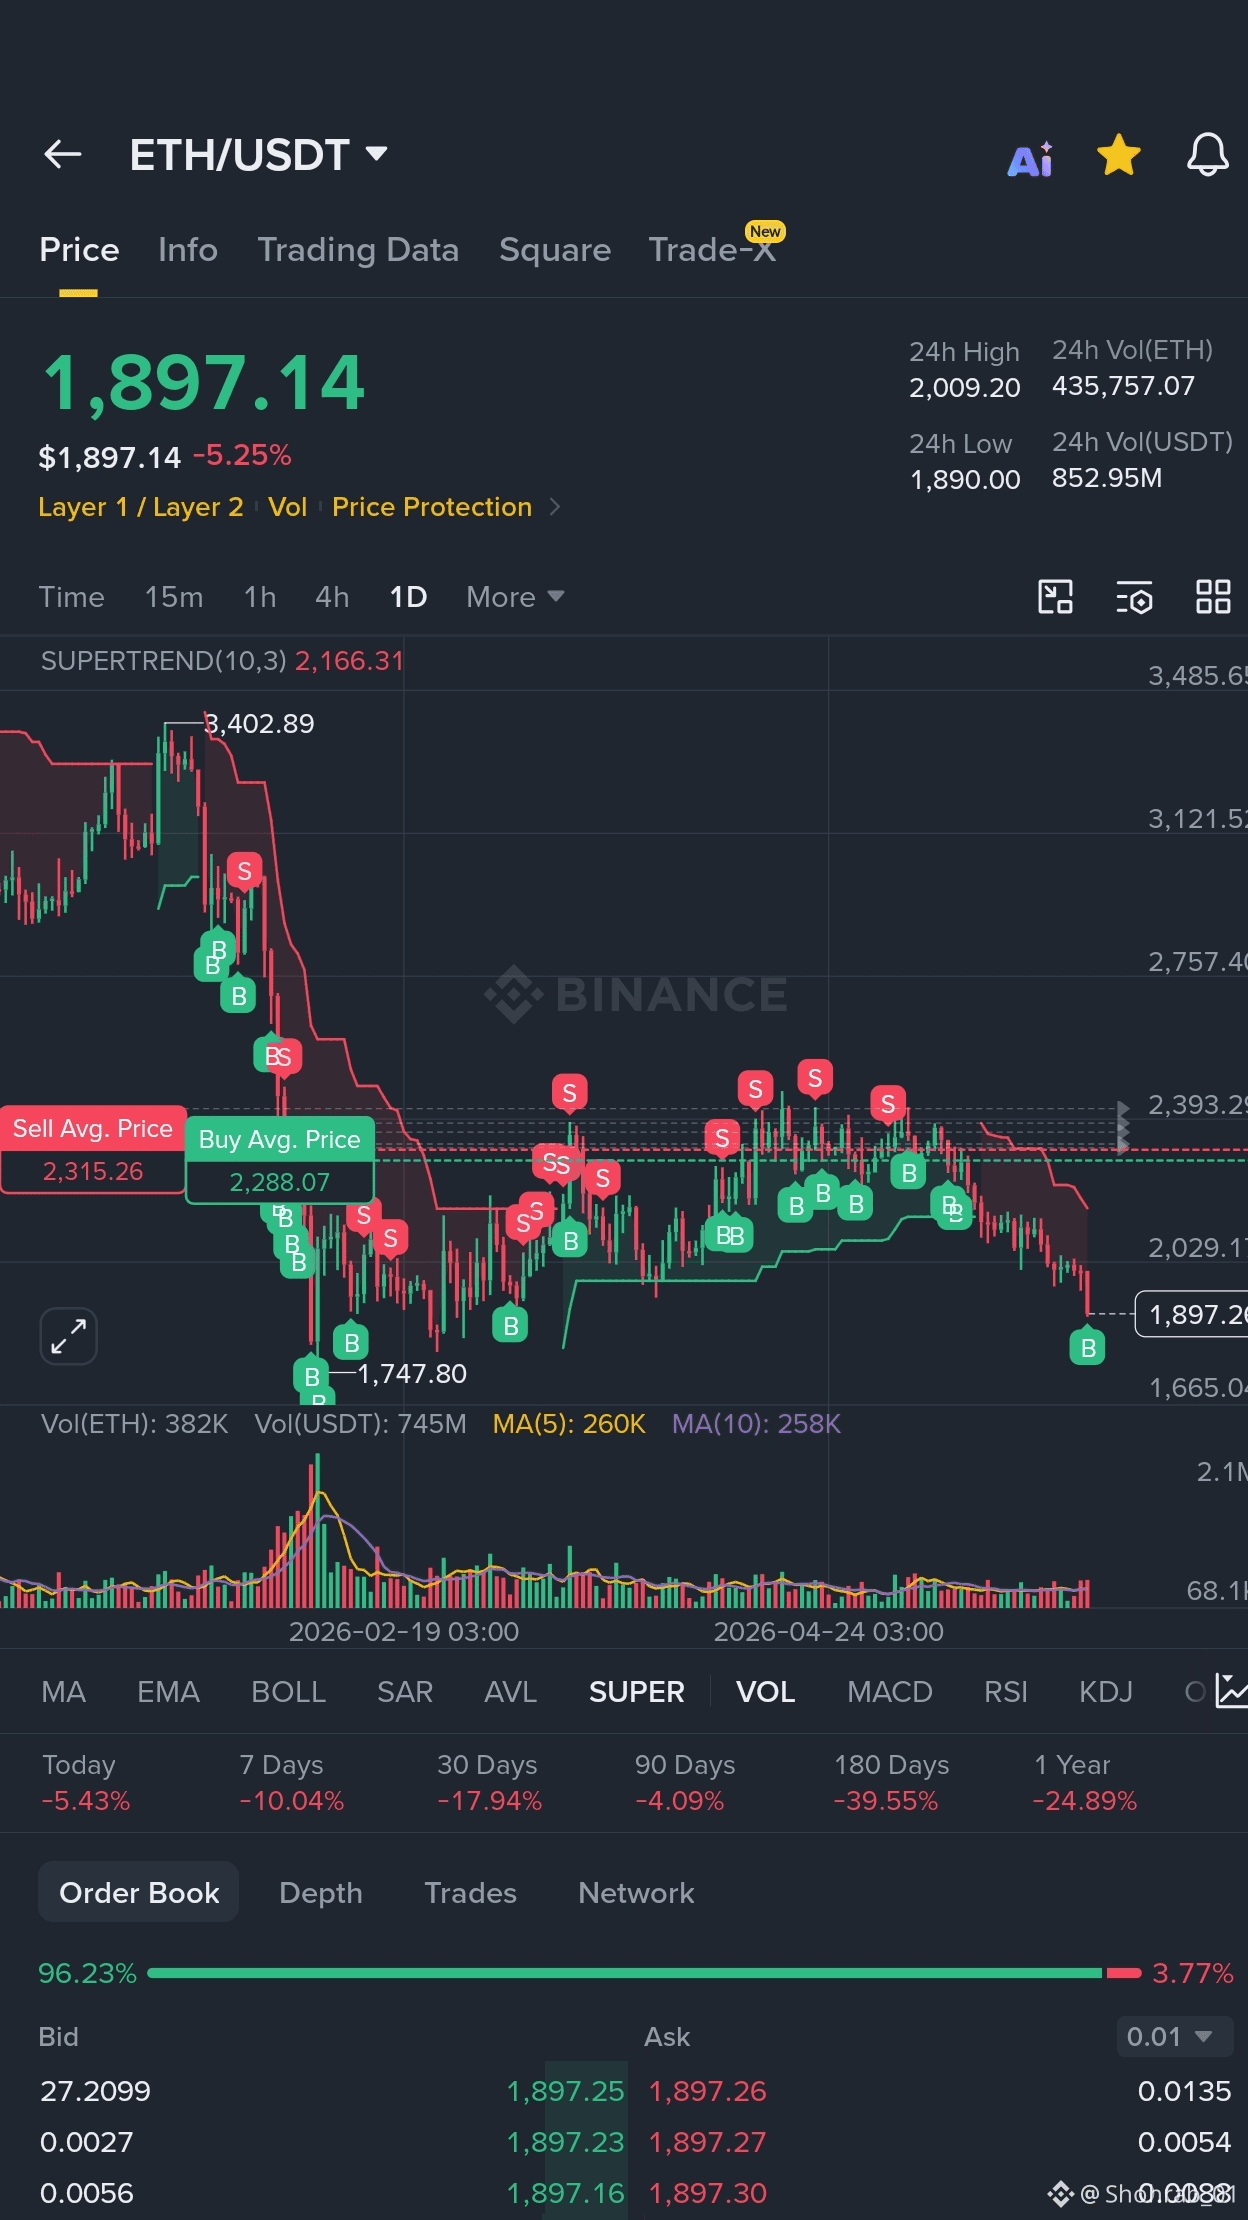Screen dimensions: 1248x2220
Task: Enable the MA indicator
Action: click(63, 1692)
